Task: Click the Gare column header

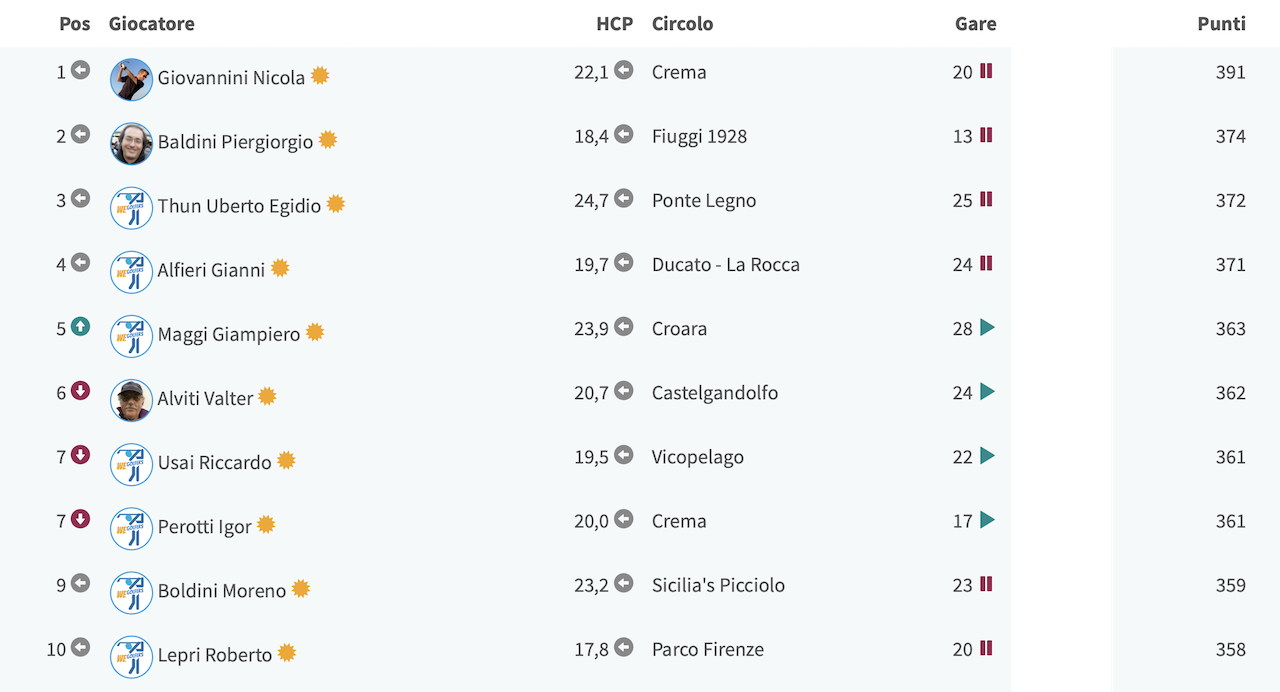Action: [975, 23]
